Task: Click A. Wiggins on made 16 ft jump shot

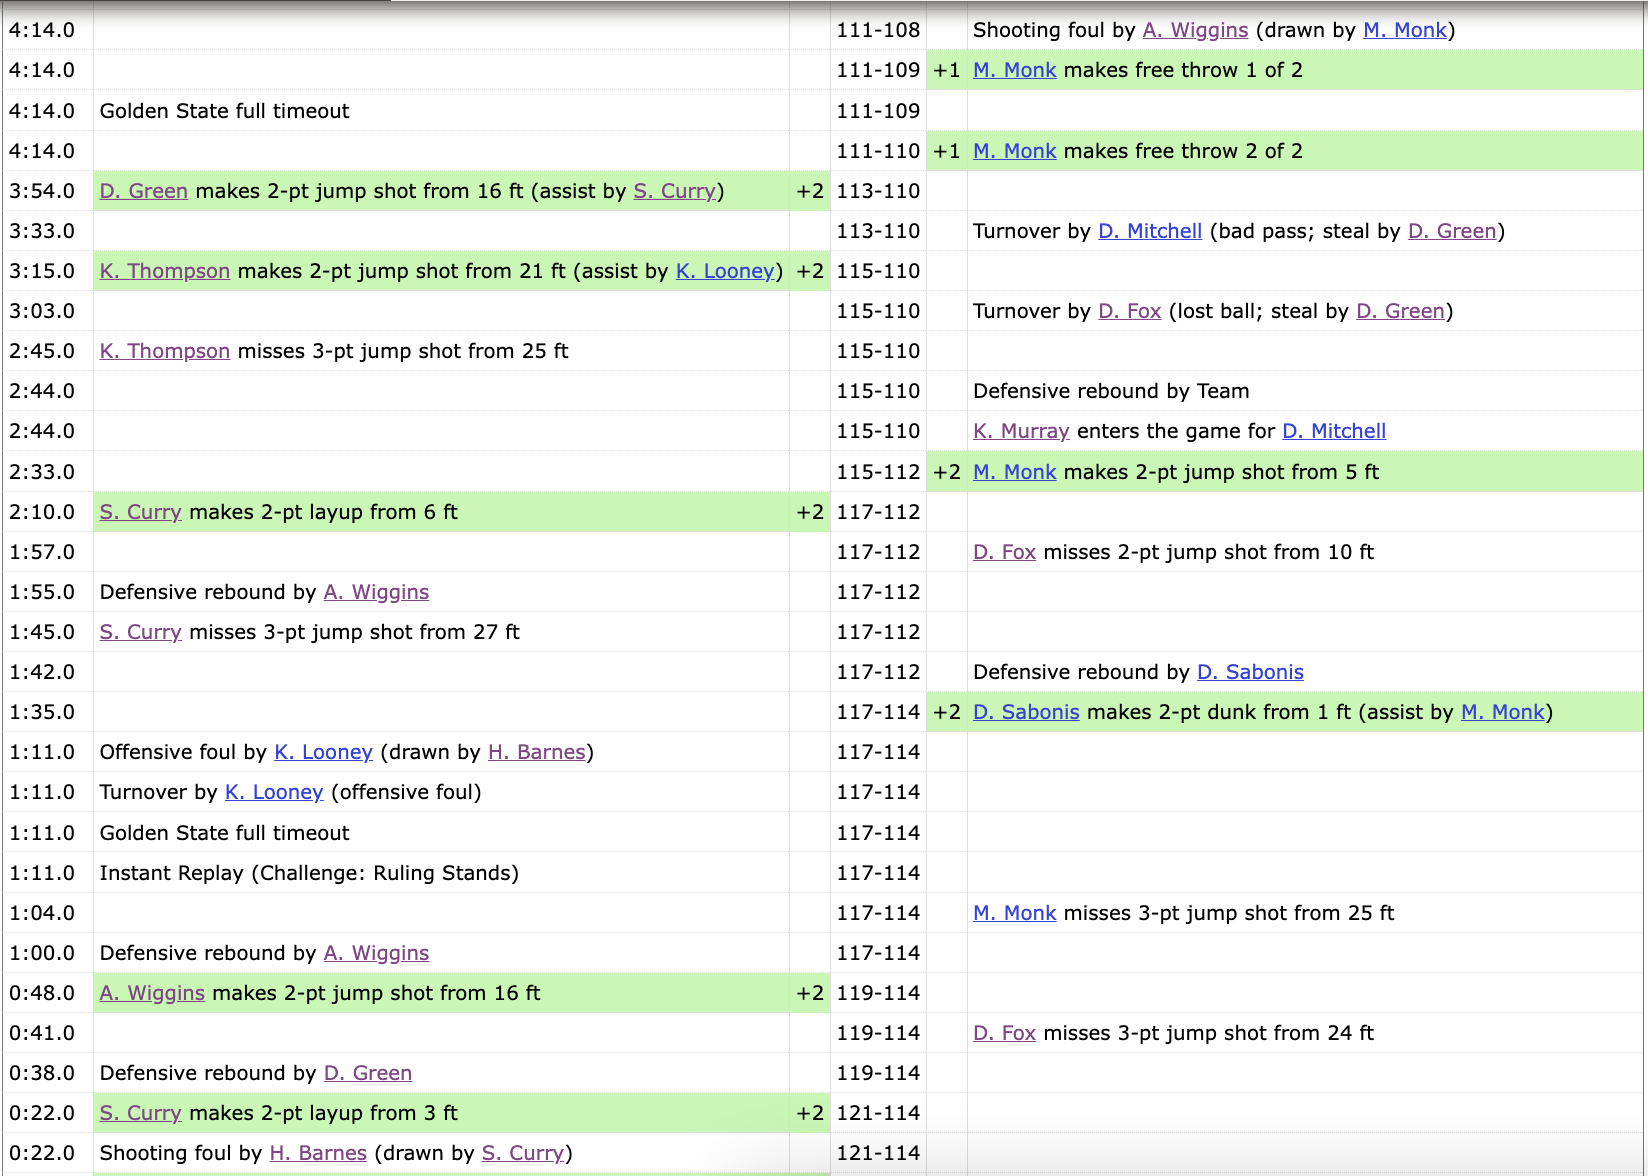Action: tap(152, 993)
